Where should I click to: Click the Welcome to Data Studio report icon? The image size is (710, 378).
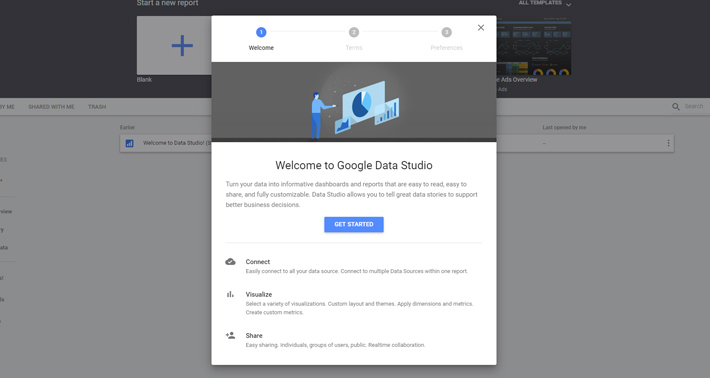(130, 144)
